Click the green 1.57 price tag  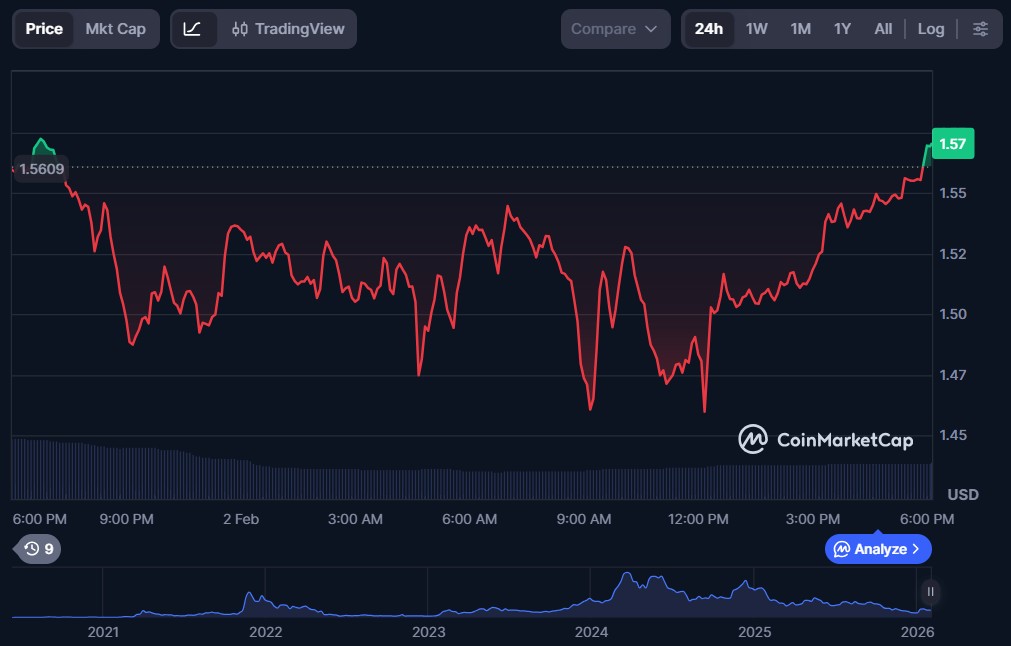point(952,144)
